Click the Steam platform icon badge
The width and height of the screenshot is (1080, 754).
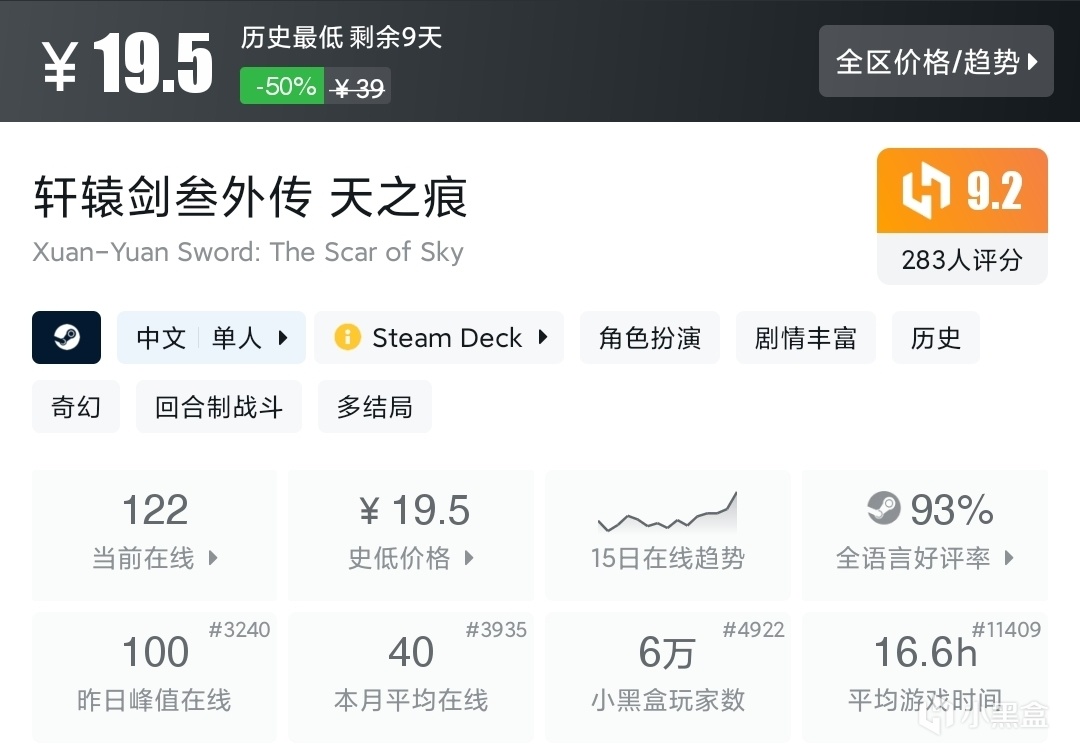point(67,337)
